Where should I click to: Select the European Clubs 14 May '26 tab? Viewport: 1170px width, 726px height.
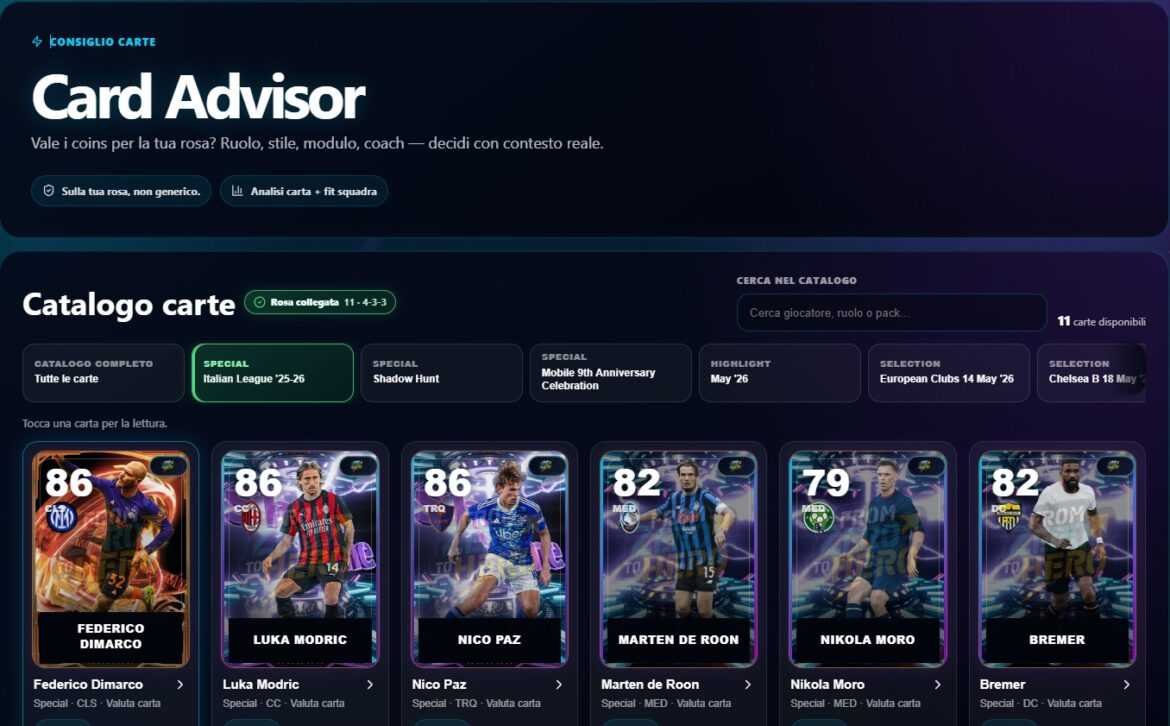coord(949,372)
